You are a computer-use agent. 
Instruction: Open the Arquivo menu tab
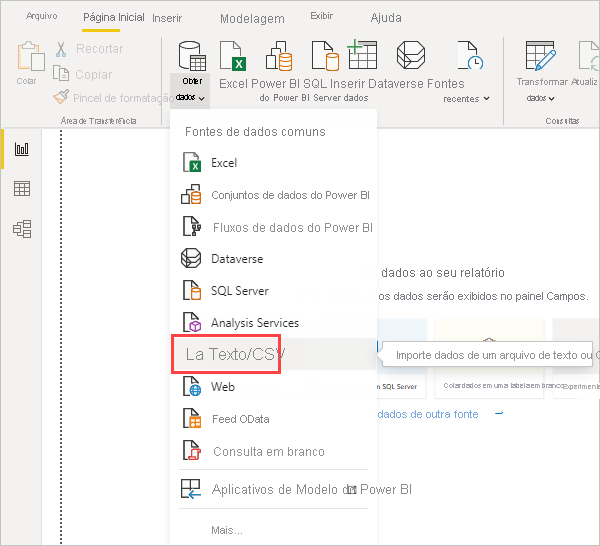[41, 16]
